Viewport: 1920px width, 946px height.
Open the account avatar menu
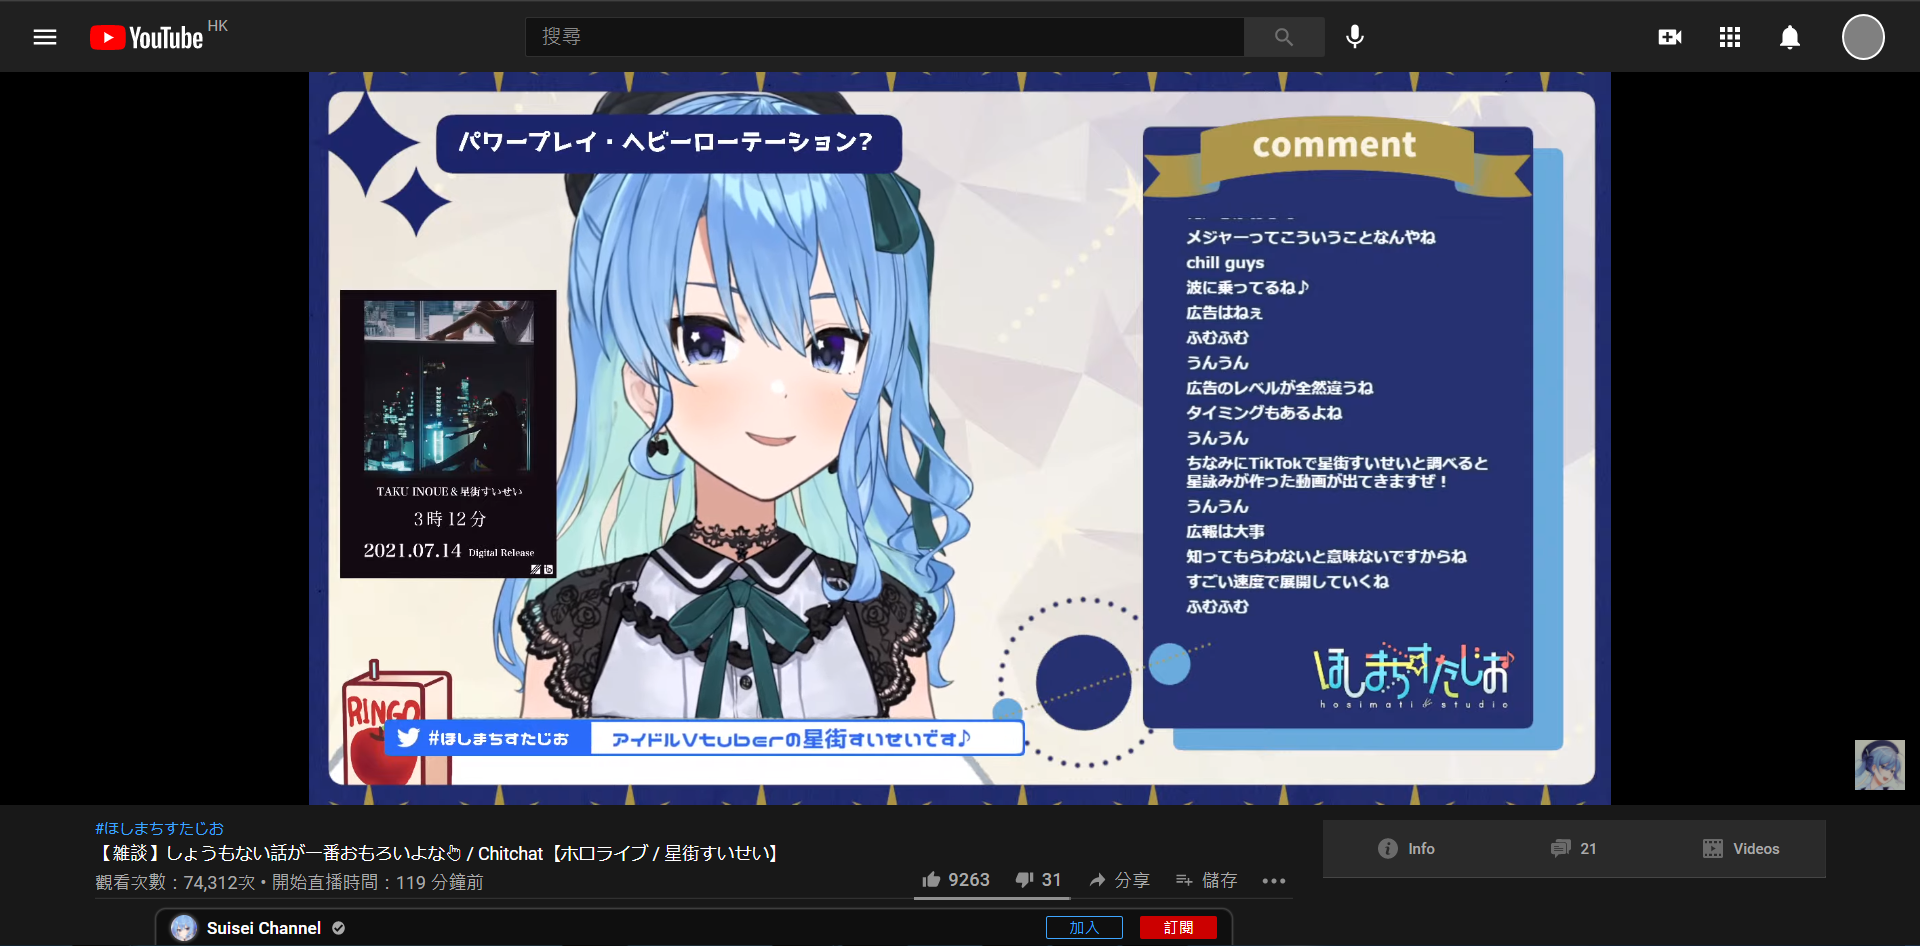click(x=1863, y=37)
